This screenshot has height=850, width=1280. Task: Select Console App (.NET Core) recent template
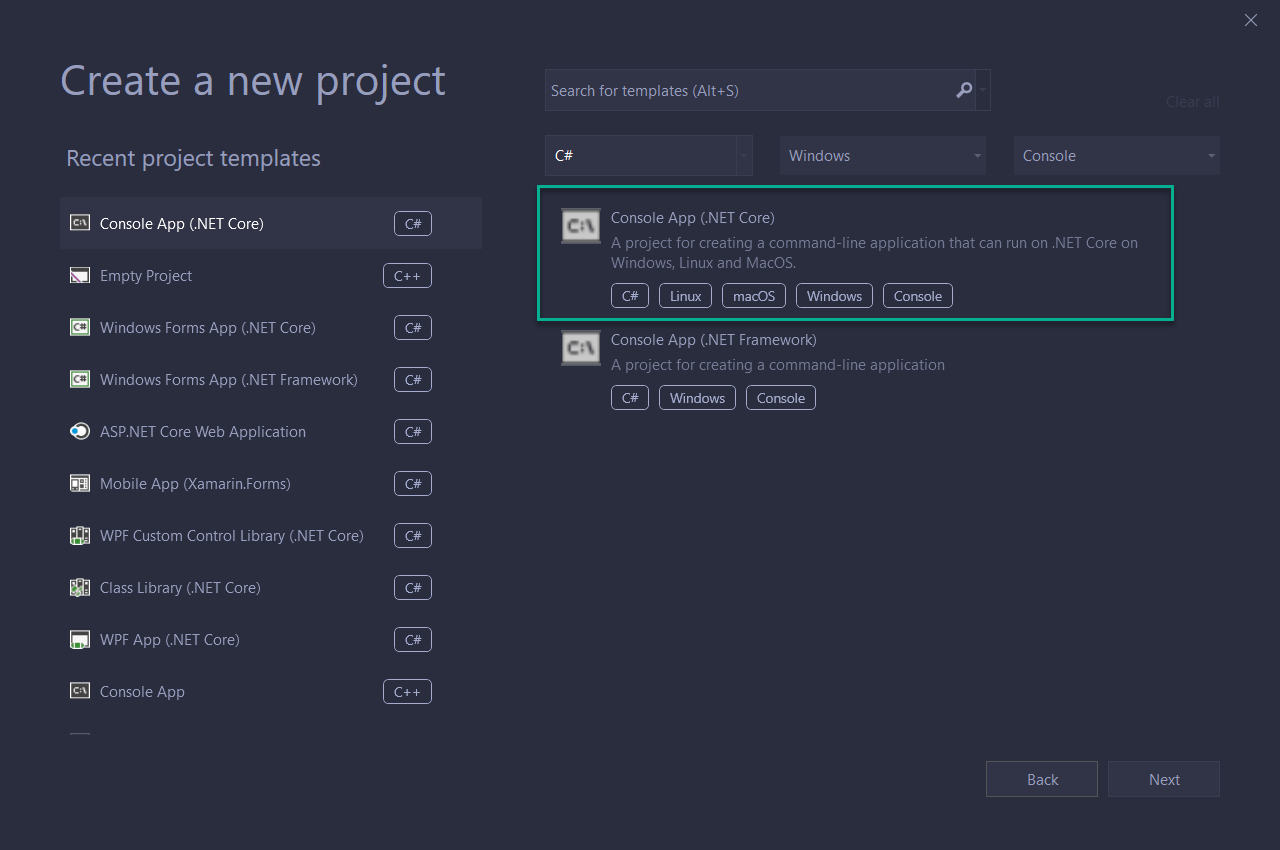[x=271, y=223]
